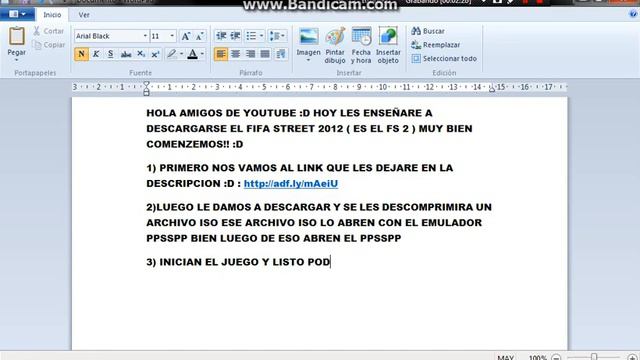Screen dimensions: 640x360
Task: Click the text highlight color icon
Action: click(x=172, y=54)
